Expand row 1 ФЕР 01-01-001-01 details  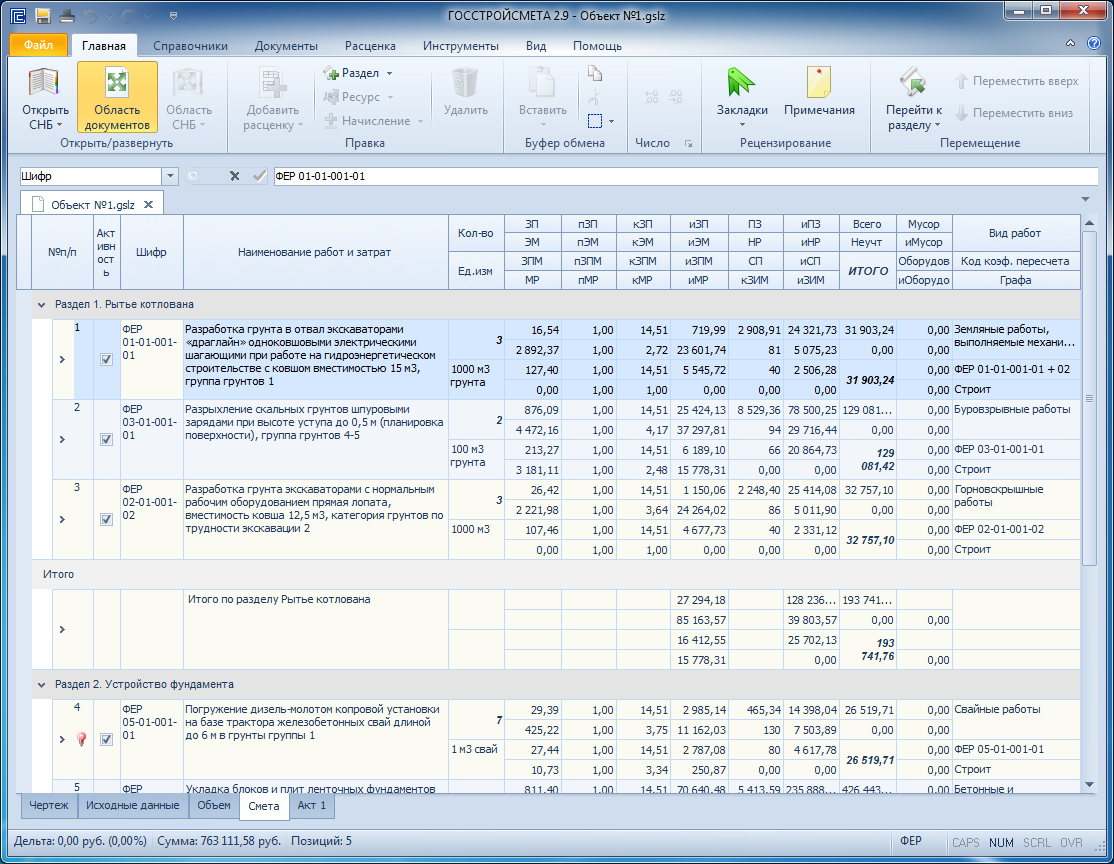pos(63,360)
